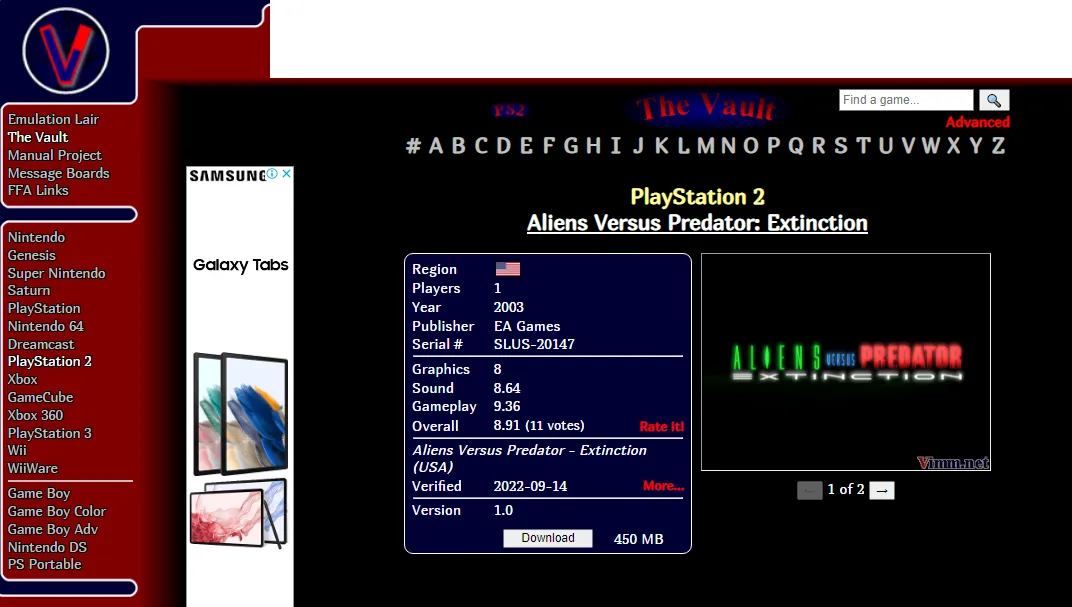The width and height of the screenshot is (1072, 607).
Task: Click the PS2 logo in the header
Action: 509,110
